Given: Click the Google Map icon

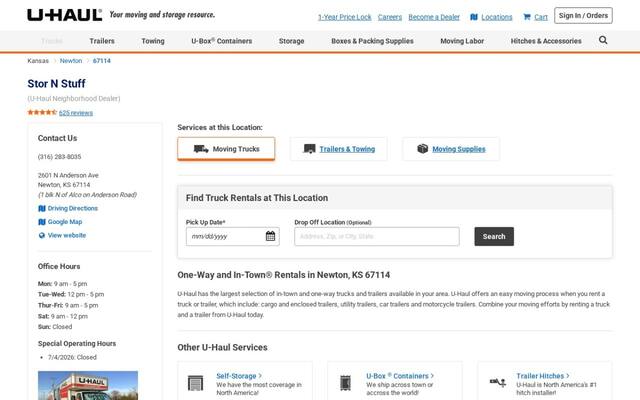Looking at the screenshot, I should [42, 222].
